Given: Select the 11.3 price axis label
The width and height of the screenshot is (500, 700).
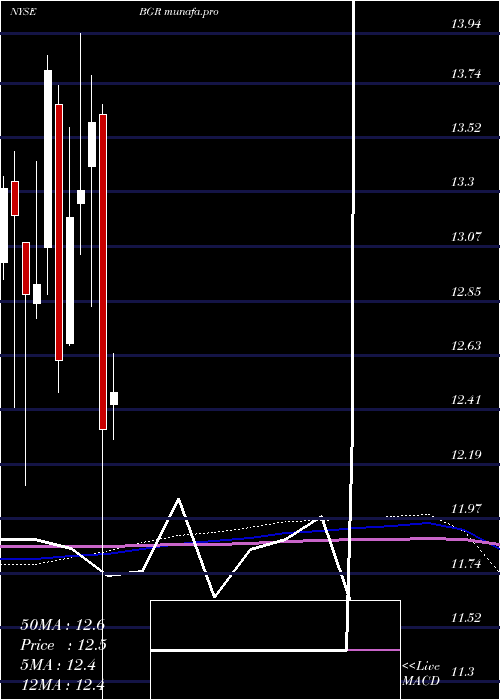Looking at the screenshot, I should click(462, 672).
